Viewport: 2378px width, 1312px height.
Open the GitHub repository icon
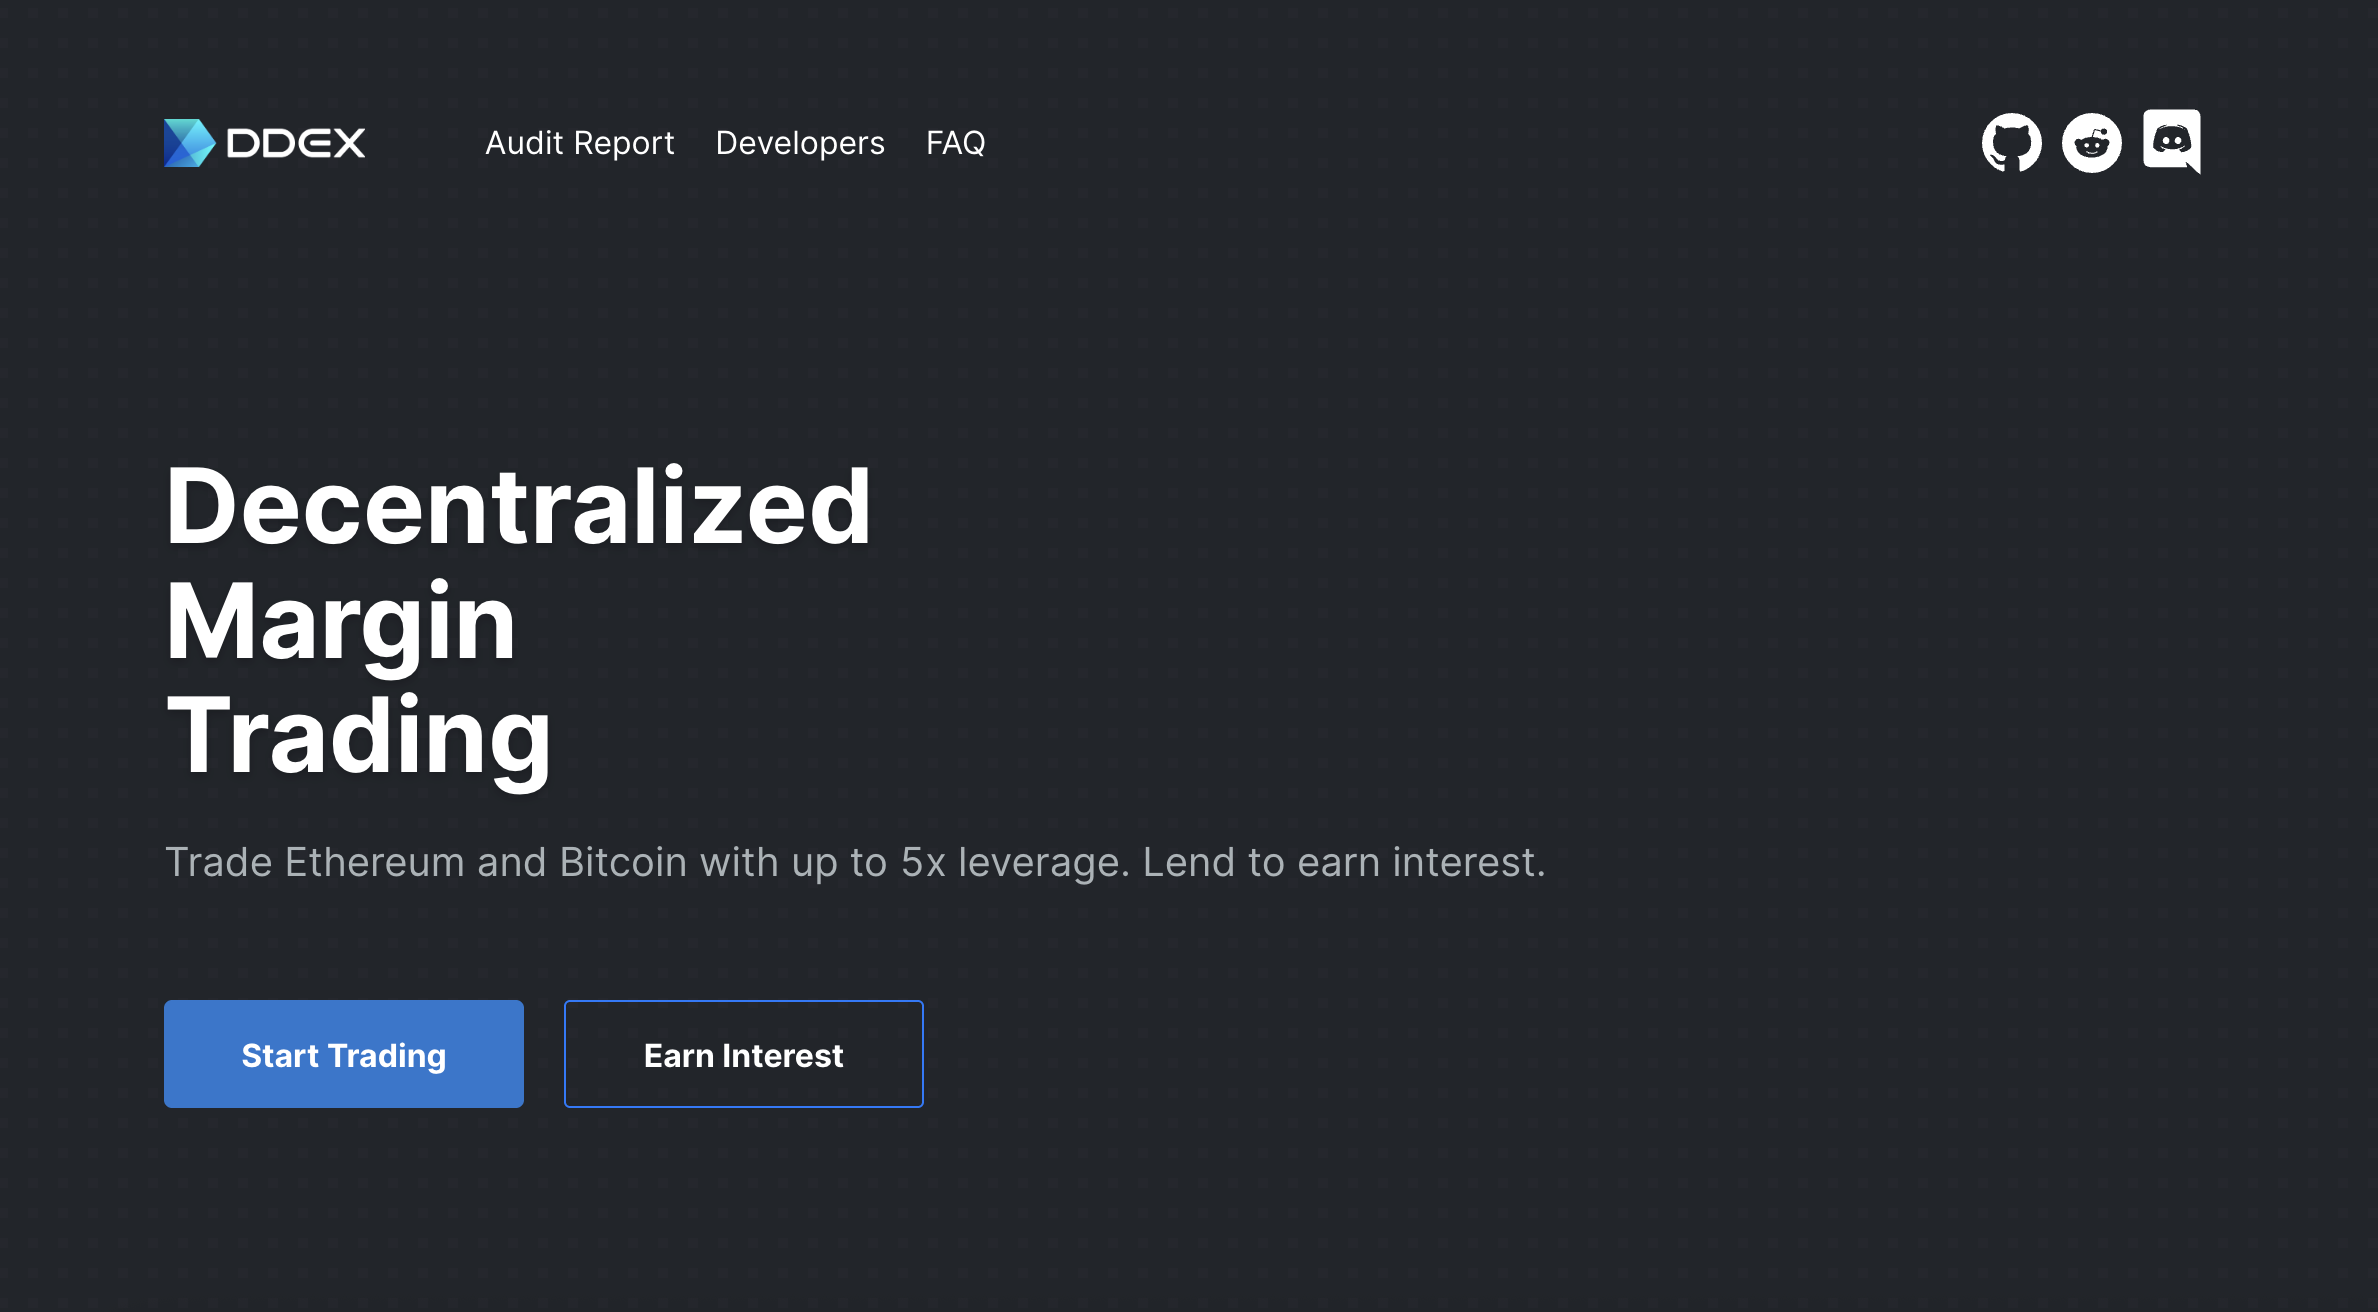click(2011, 143)
